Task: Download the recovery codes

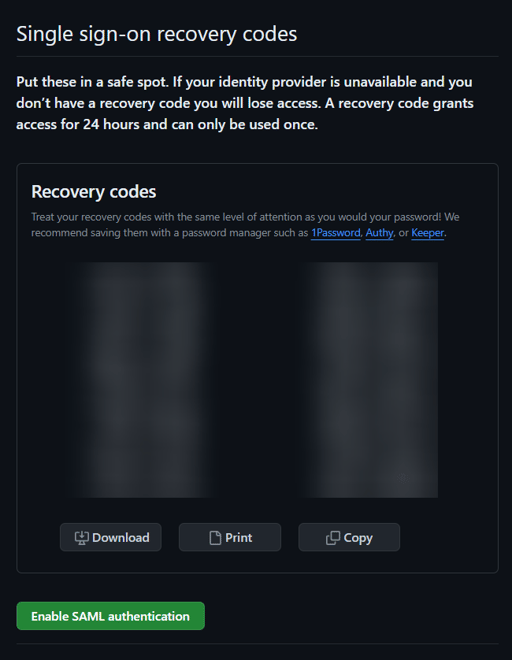Action: click(111, 537)
